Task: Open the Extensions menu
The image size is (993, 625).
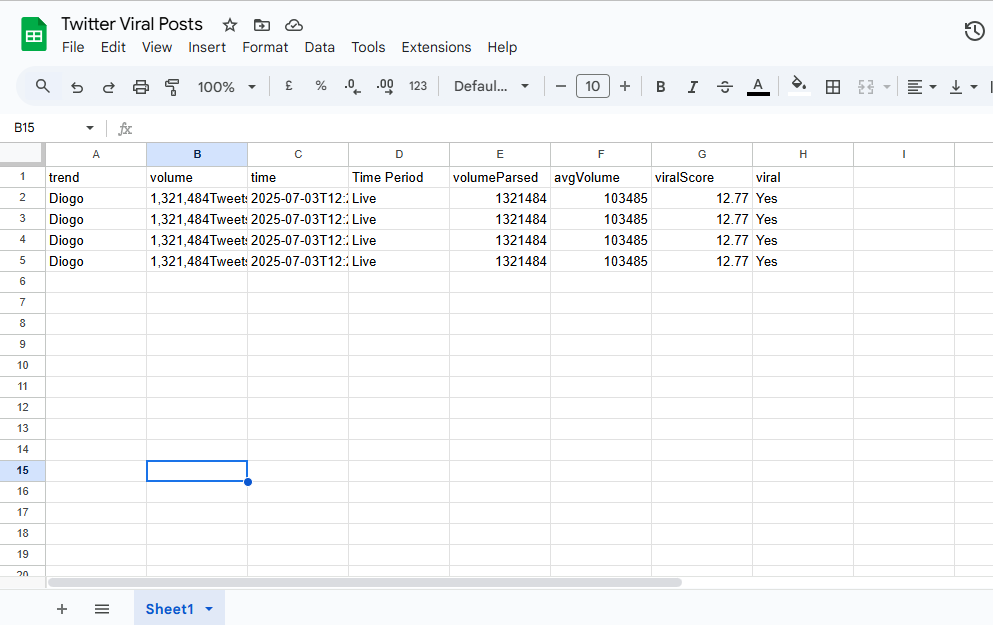Action: point(436,47)
